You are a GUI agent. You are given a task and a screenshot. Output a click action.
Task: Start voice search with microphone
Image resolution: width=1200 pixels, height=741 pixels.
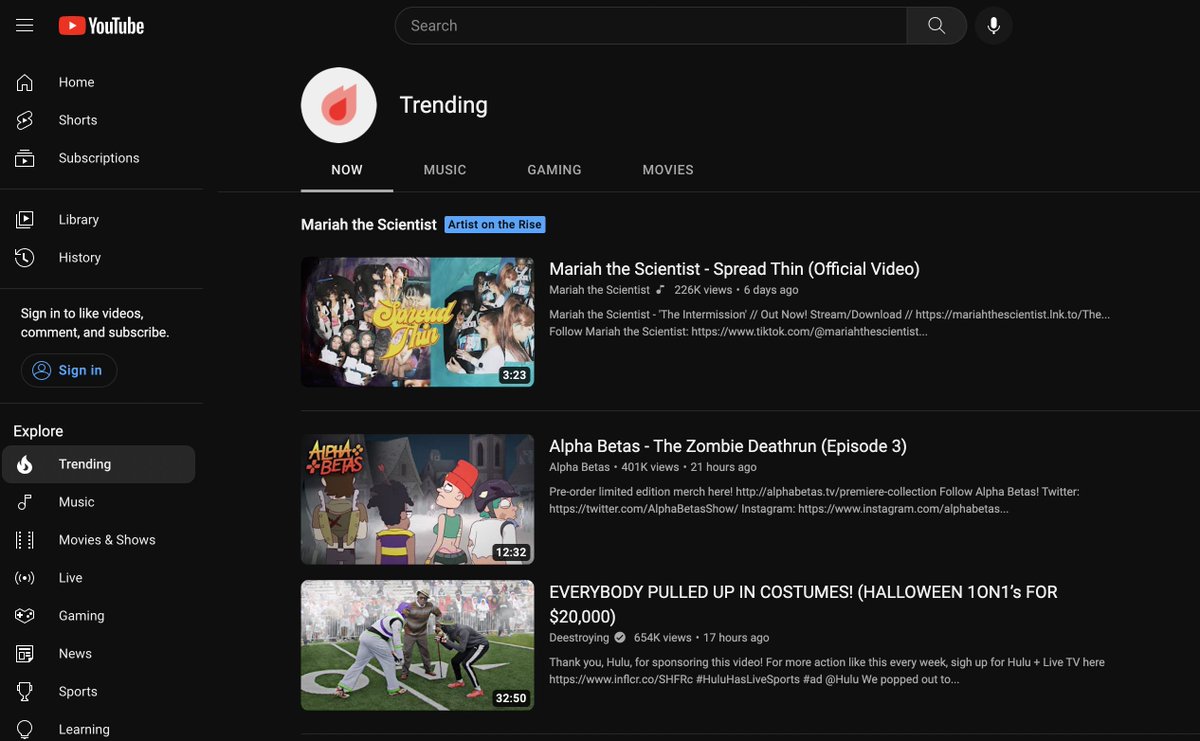point(994,26)
